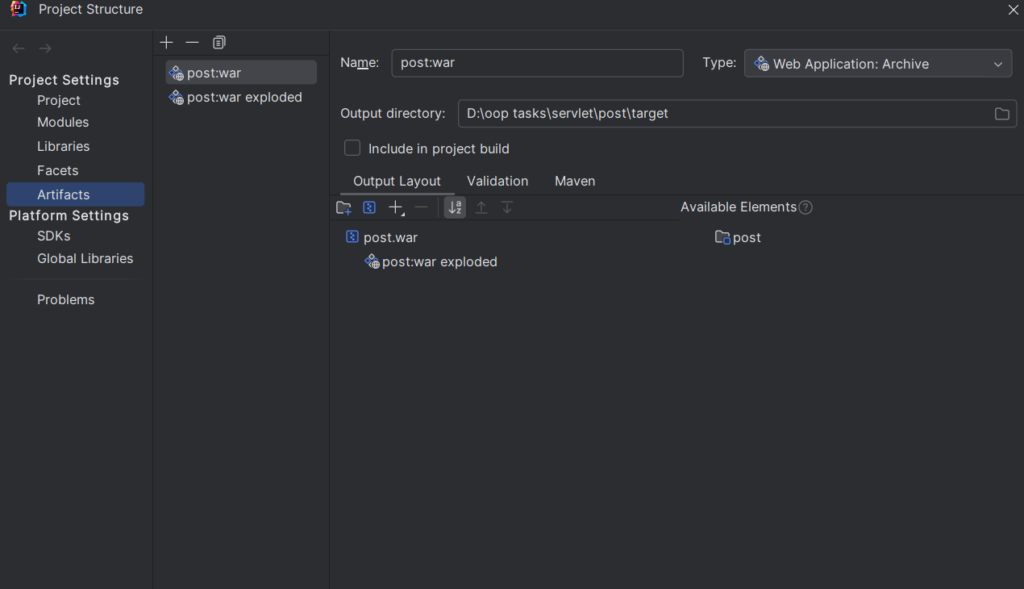Toggle sort elements by names and types
This screenshot has width=1024, height=589.
tap(455, 208)
